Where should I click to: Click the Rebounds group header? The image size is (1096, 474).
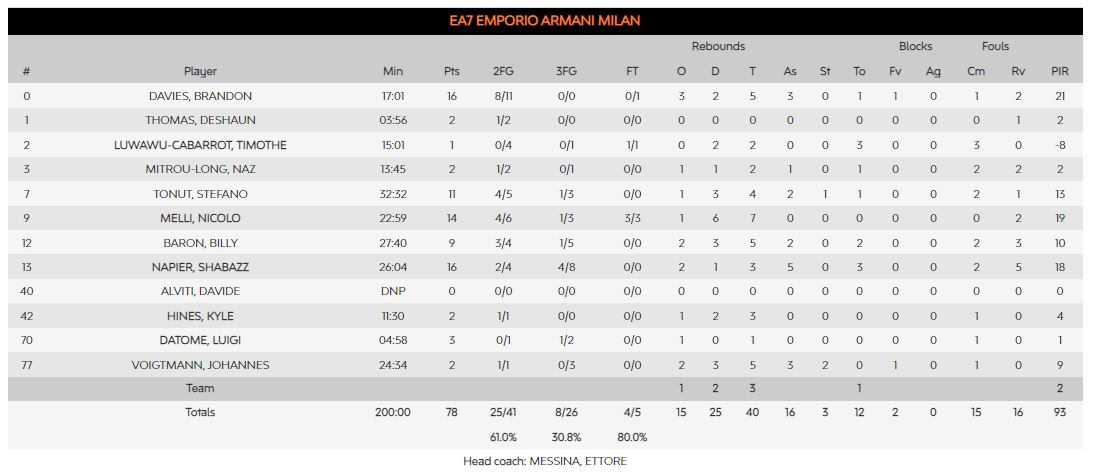tap(718, 46)
